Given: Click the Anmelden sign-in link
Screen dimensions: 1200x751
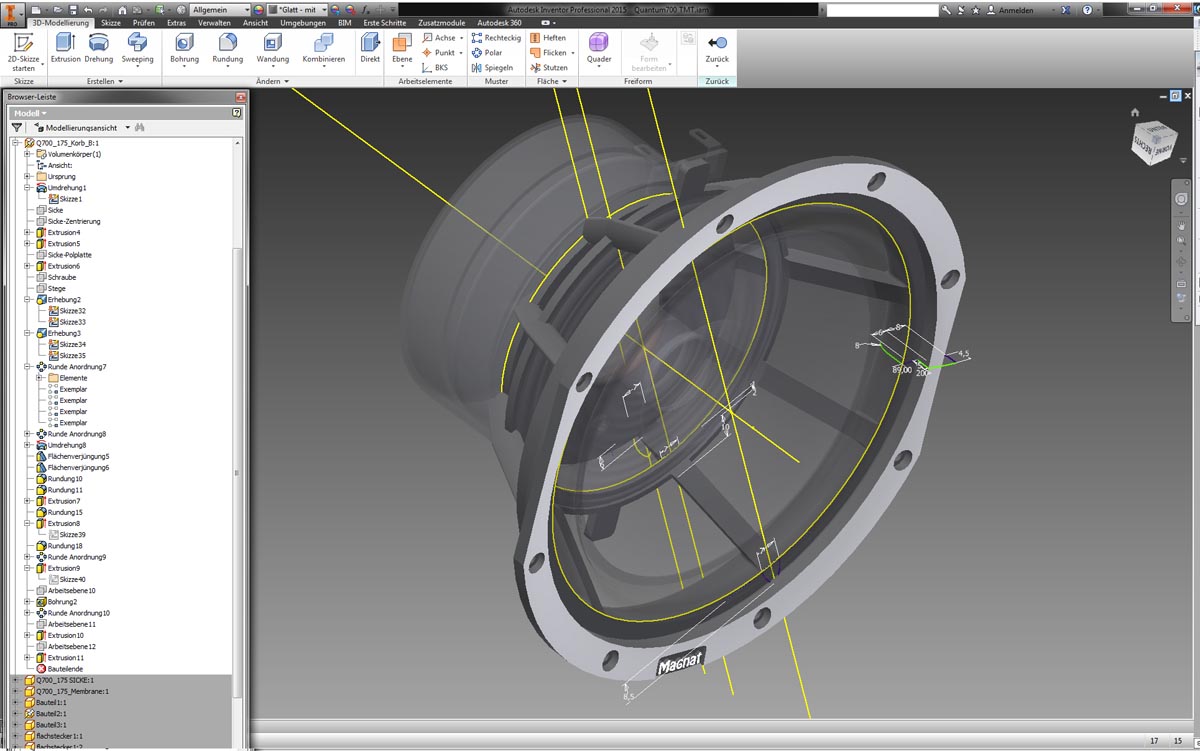Looking at the screenshot, I should click(x=1015, y=9).
